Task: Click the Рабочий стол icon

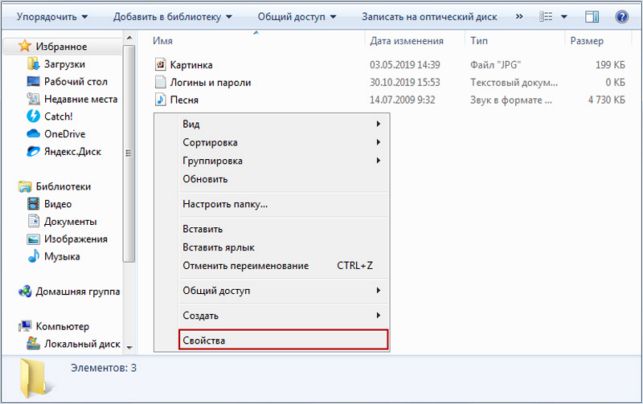Action: [x=33, y=81]
